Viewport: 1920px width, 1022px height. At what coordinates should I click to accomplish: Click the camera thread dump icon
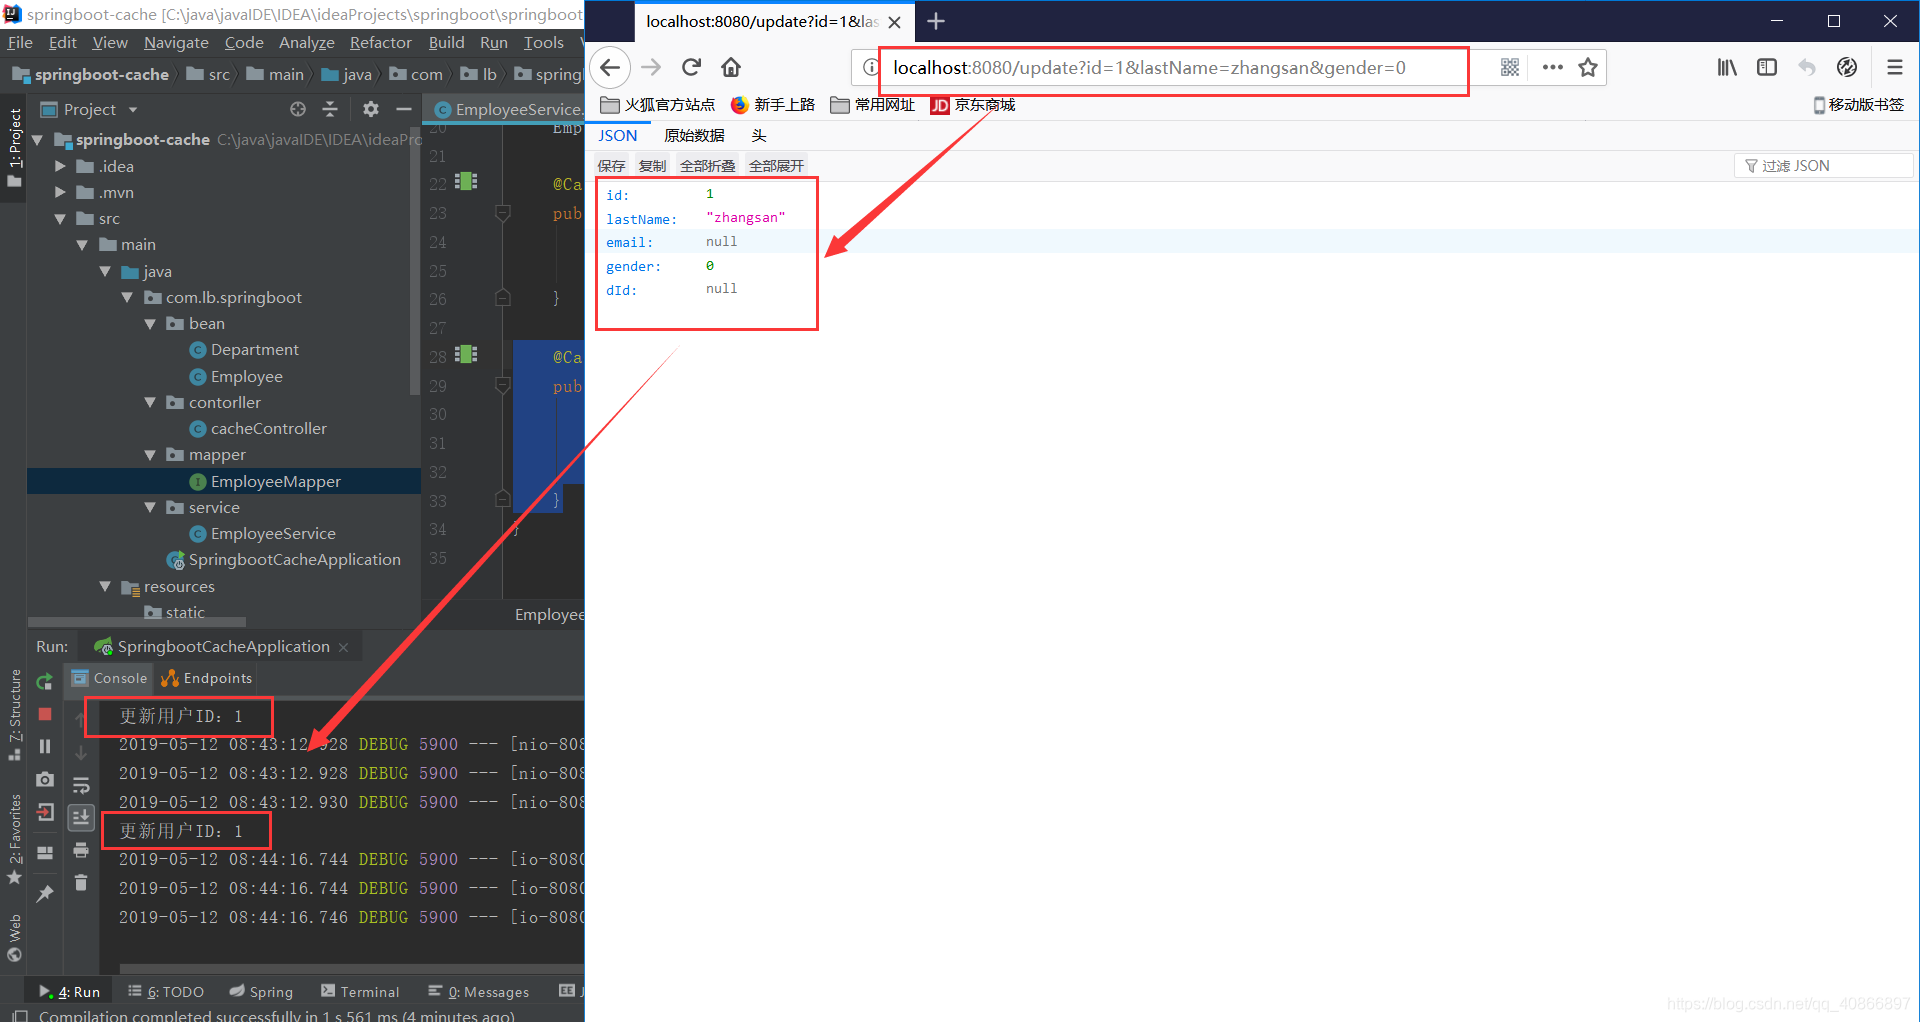(x=45, y=779)
